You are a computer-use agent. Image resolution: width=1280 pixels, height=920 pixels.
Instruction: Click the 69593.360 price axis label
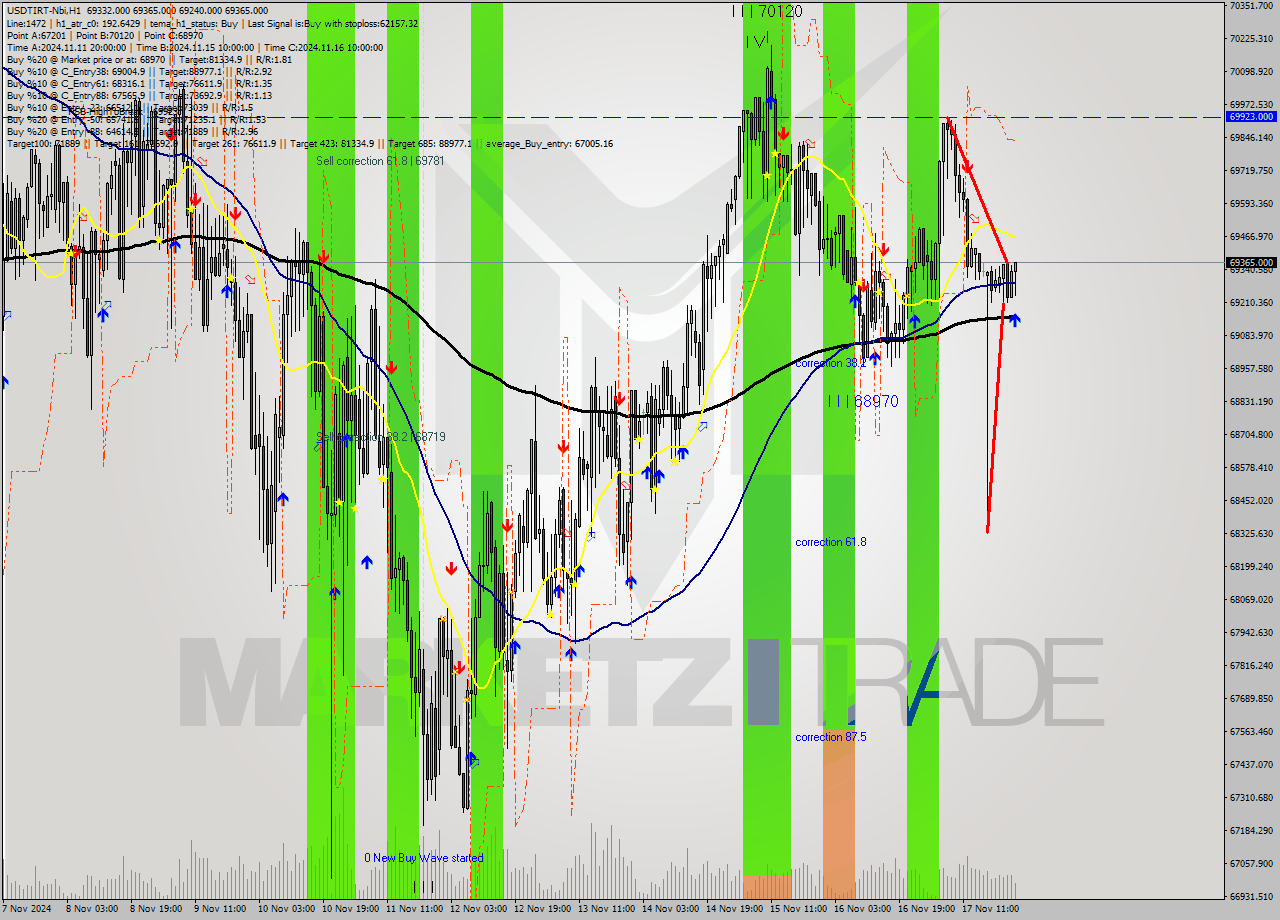point(1251,204)
